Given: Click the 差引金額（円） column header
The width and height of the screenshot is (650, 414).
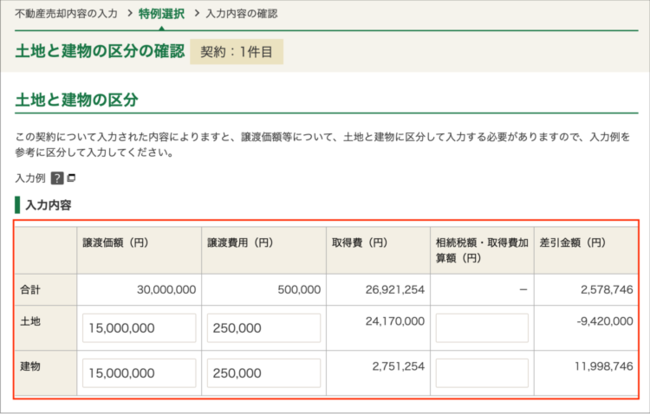Looking at the screenshot, I should click(x=574, y=243).
